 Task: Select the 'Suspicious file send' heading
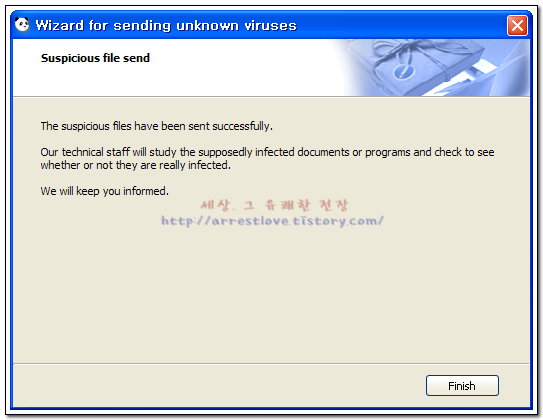[x=95, y=58]
